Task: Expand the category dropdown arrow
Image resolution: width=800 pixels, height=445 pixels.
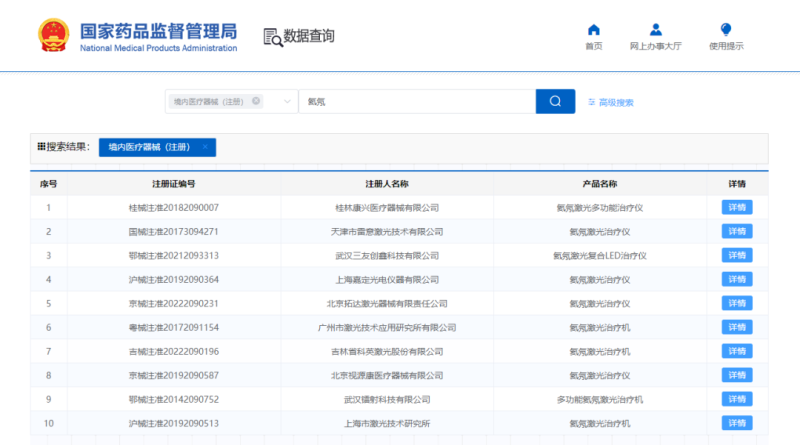Action: click(286, 102)
